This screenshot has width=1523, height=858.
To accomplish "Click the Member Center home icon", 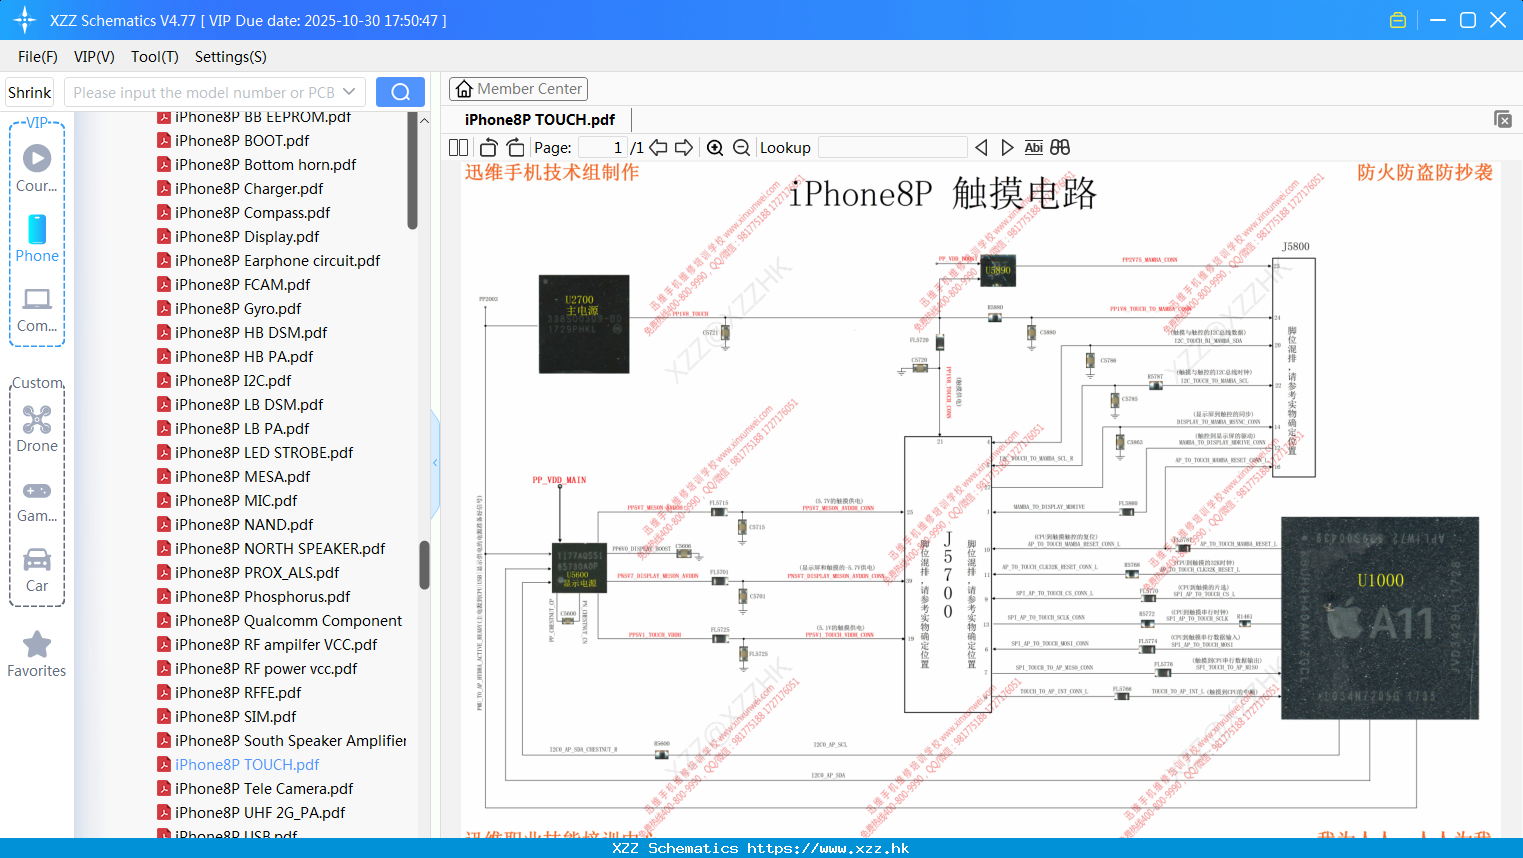I will click(464, 89).
